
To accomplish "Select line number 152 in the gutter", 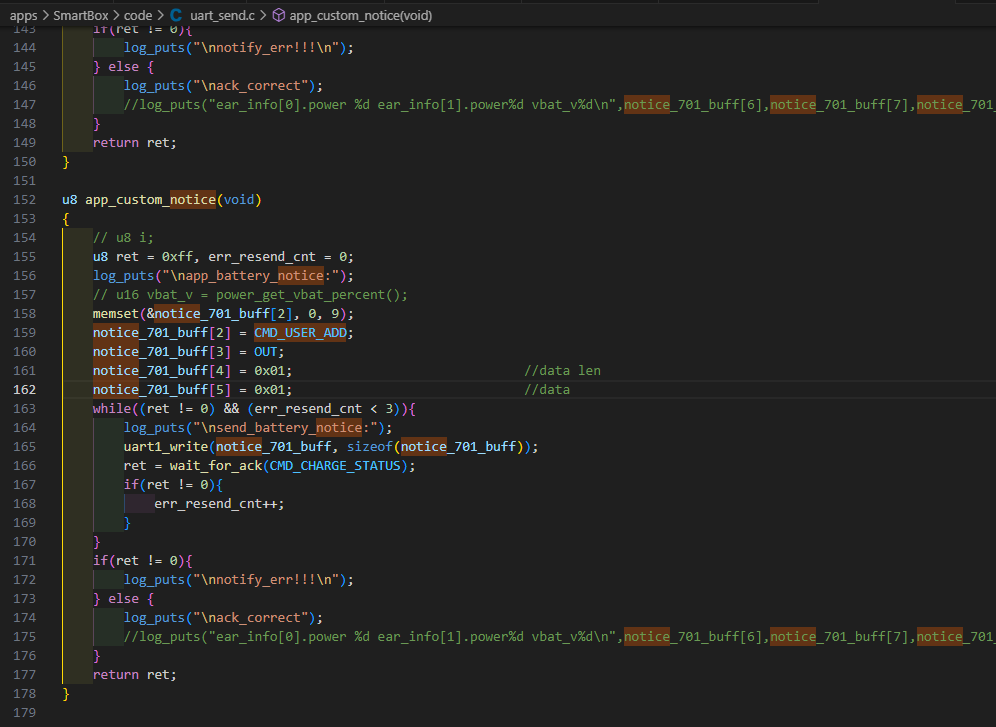I will (x=25, y=199).
